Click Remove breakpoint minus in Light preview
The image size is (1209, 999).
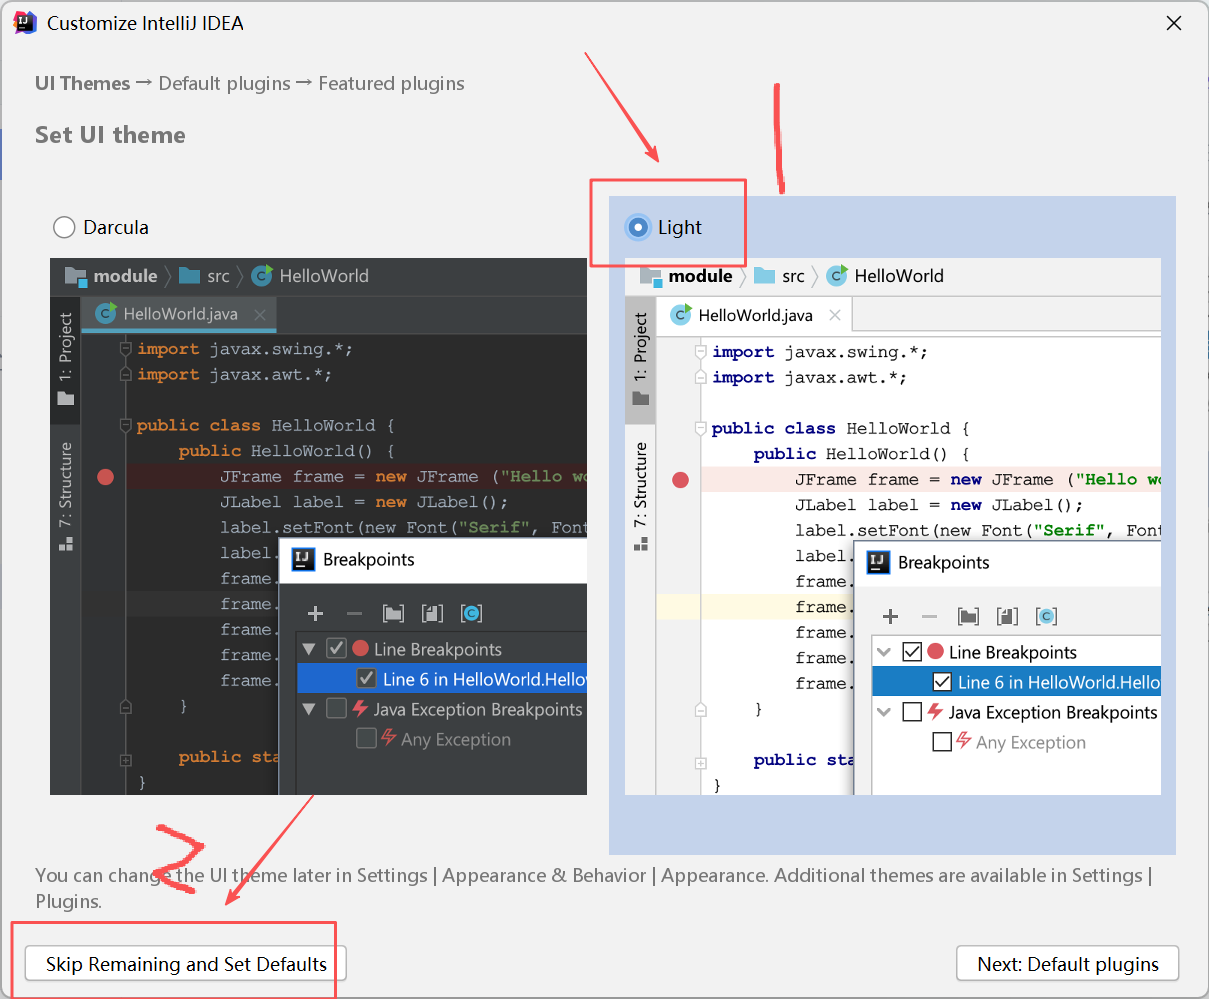click(929, 616)
